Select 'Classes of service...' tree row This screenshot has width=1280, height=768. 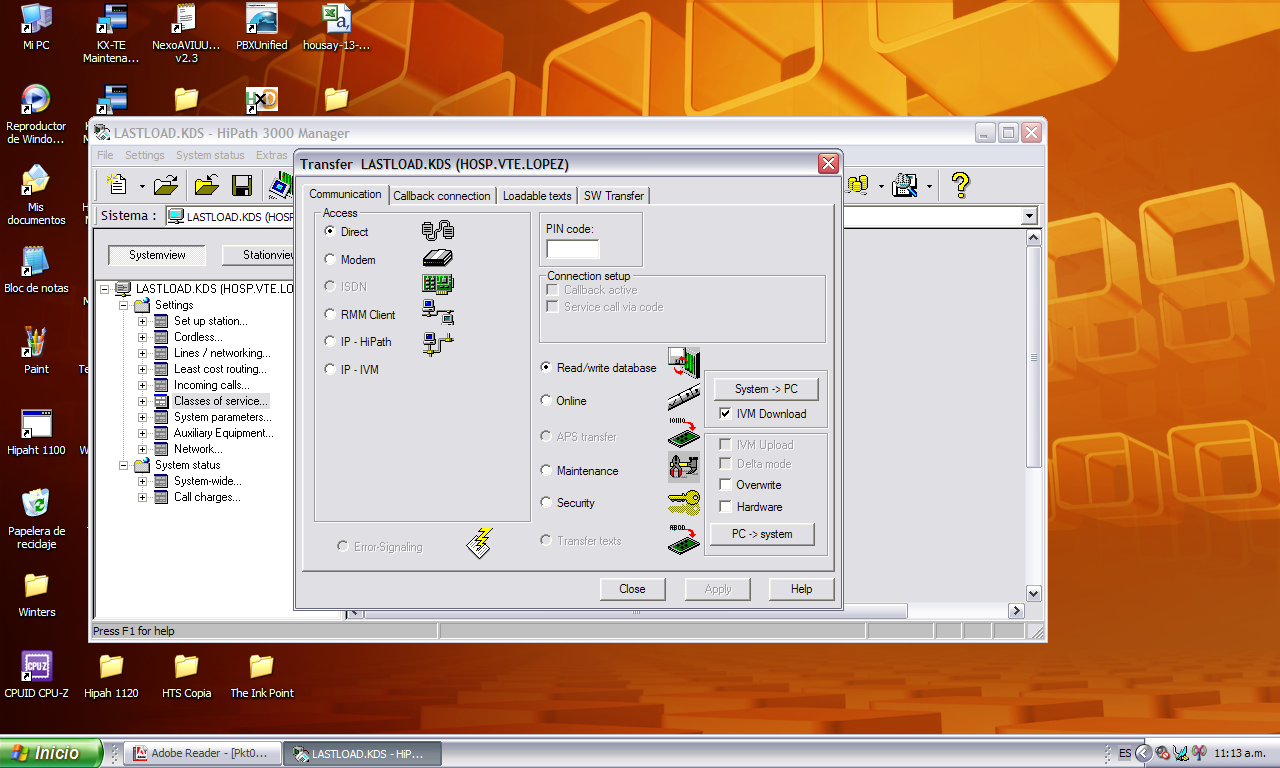tap(220, 401)
